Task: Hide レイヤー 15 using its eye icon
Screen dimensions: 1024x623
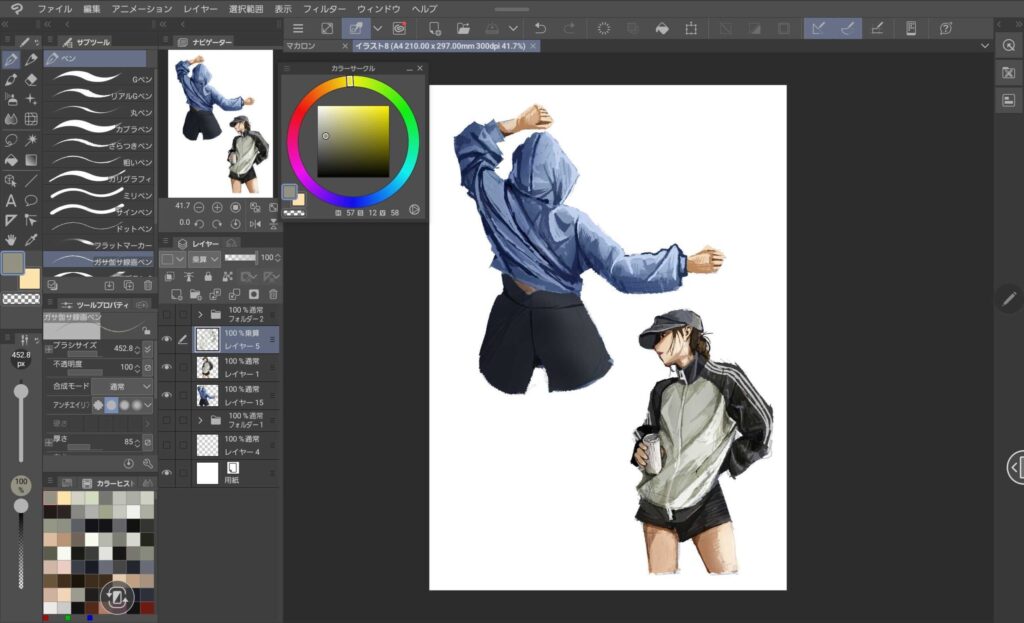Action: [167, 395]
